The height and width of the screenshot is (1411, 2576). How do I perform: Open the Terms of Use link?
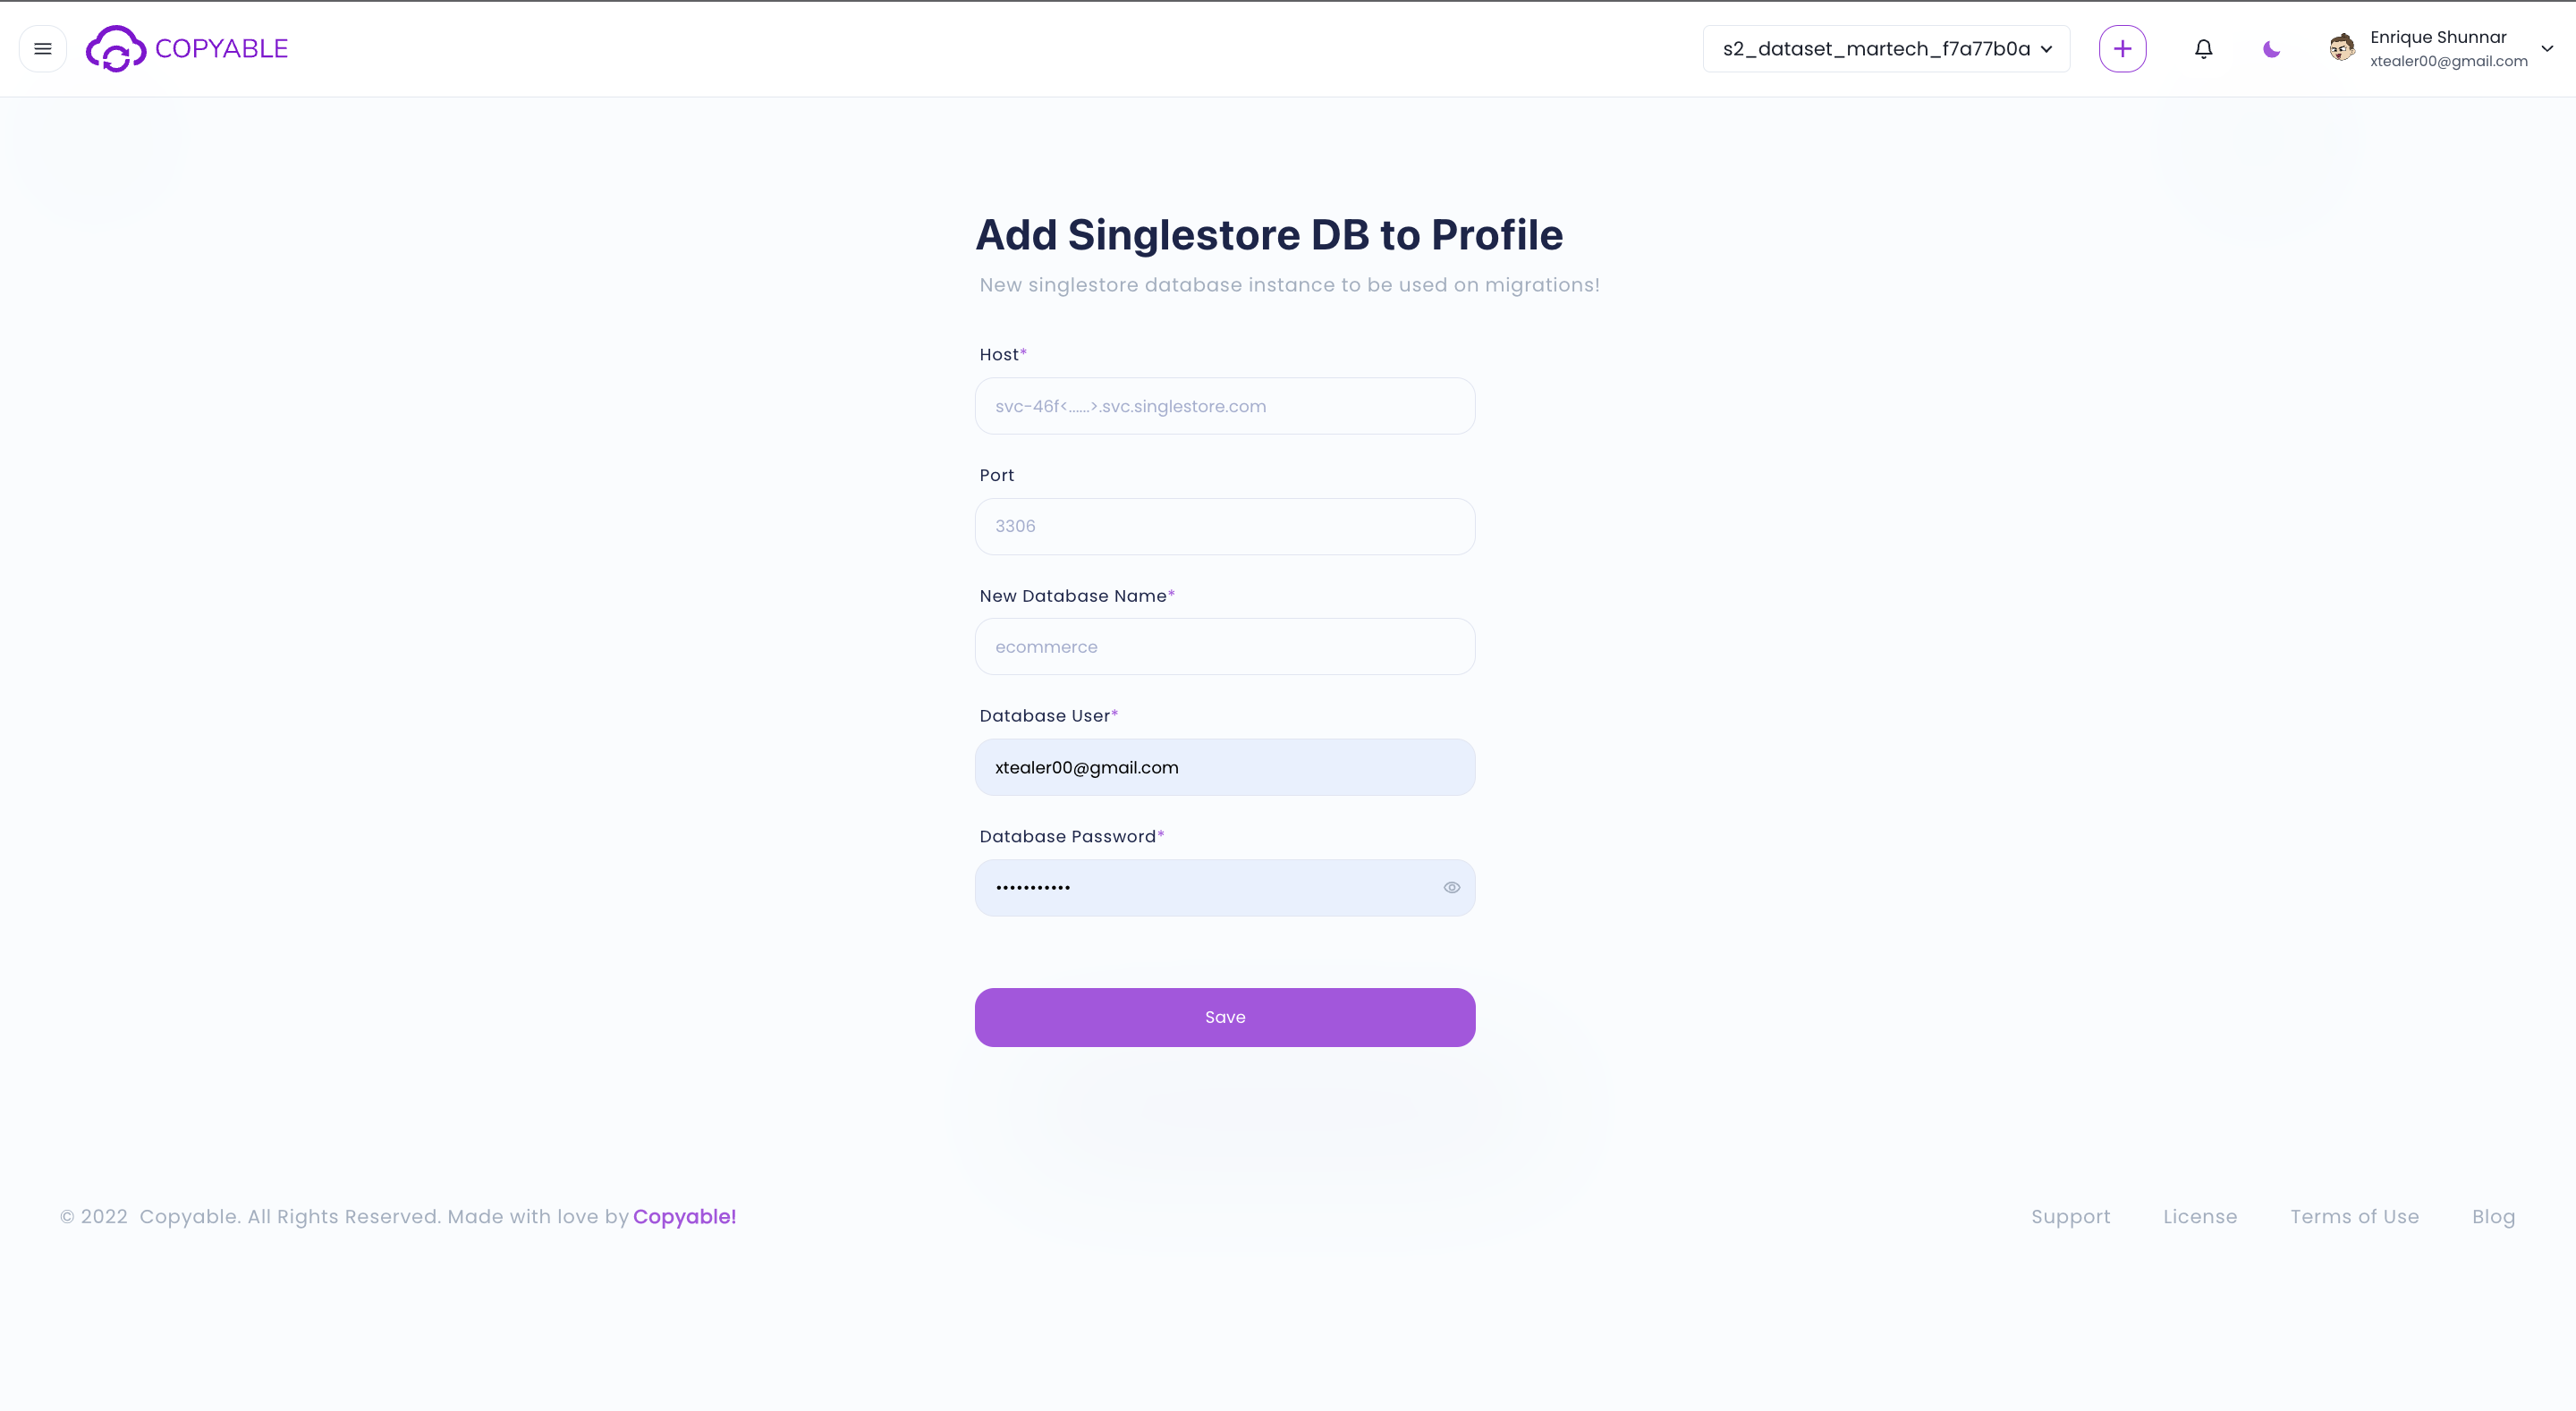[x=2354, y=1217]
